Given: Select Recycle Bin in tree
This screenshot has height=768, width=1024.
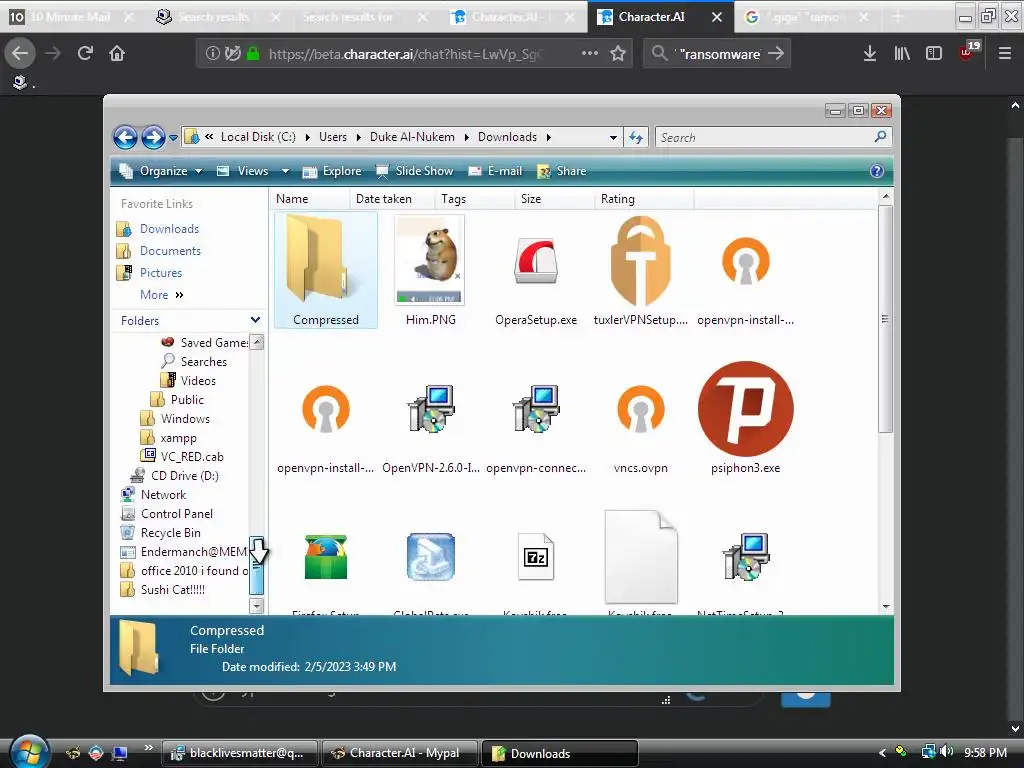Looking at the screenshot, I should tap(161, 533).
